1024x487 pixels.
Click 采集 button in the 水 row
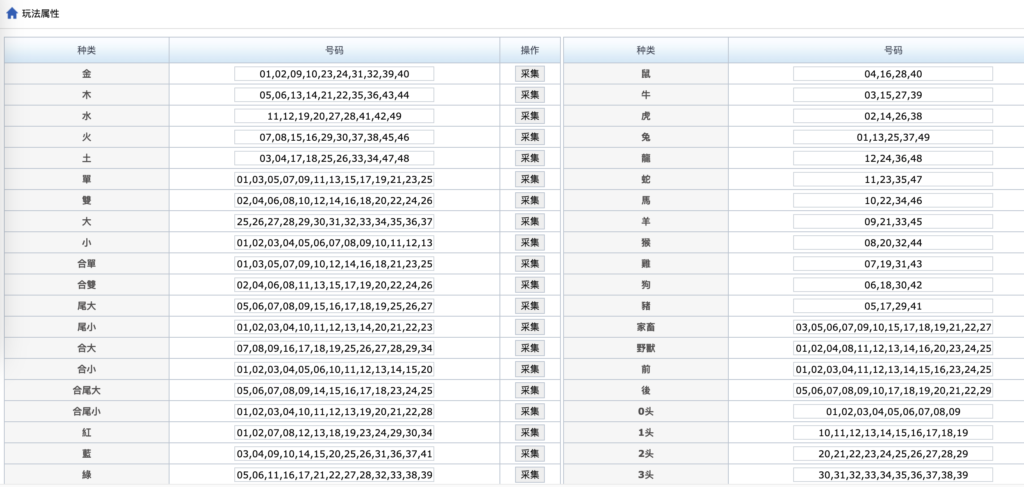click(529, 116)
